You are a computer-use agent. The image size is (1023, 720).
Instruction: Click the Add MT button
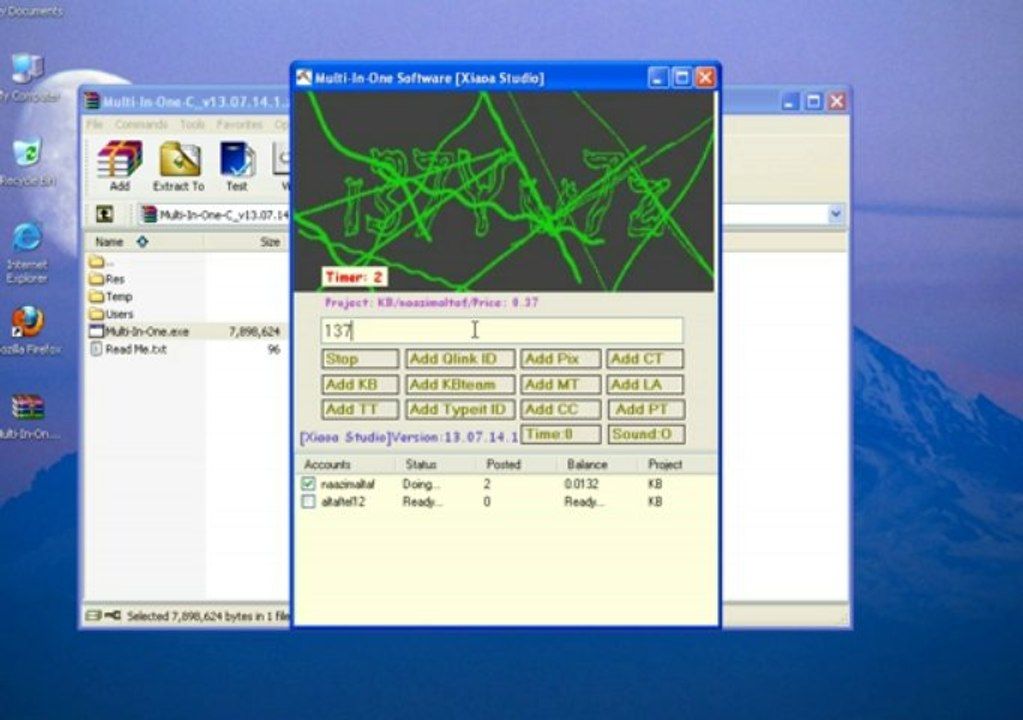560,384
